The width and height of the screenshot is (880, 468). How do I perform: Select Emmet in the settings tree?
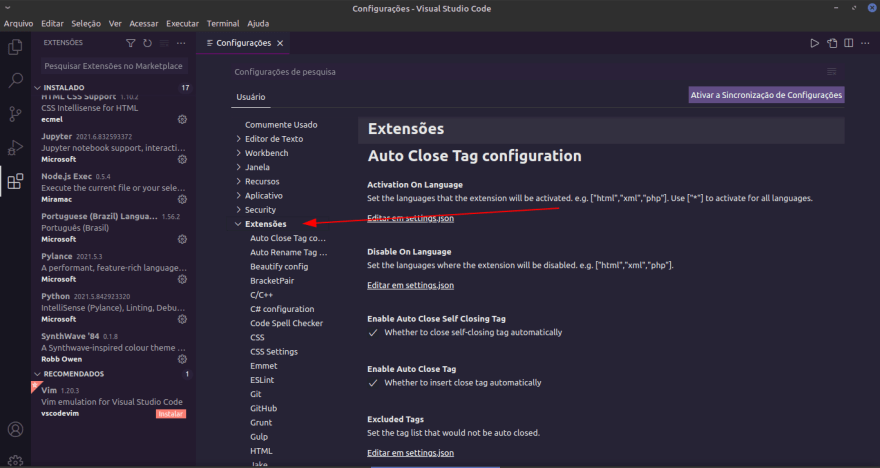click(x=264, y=366)
